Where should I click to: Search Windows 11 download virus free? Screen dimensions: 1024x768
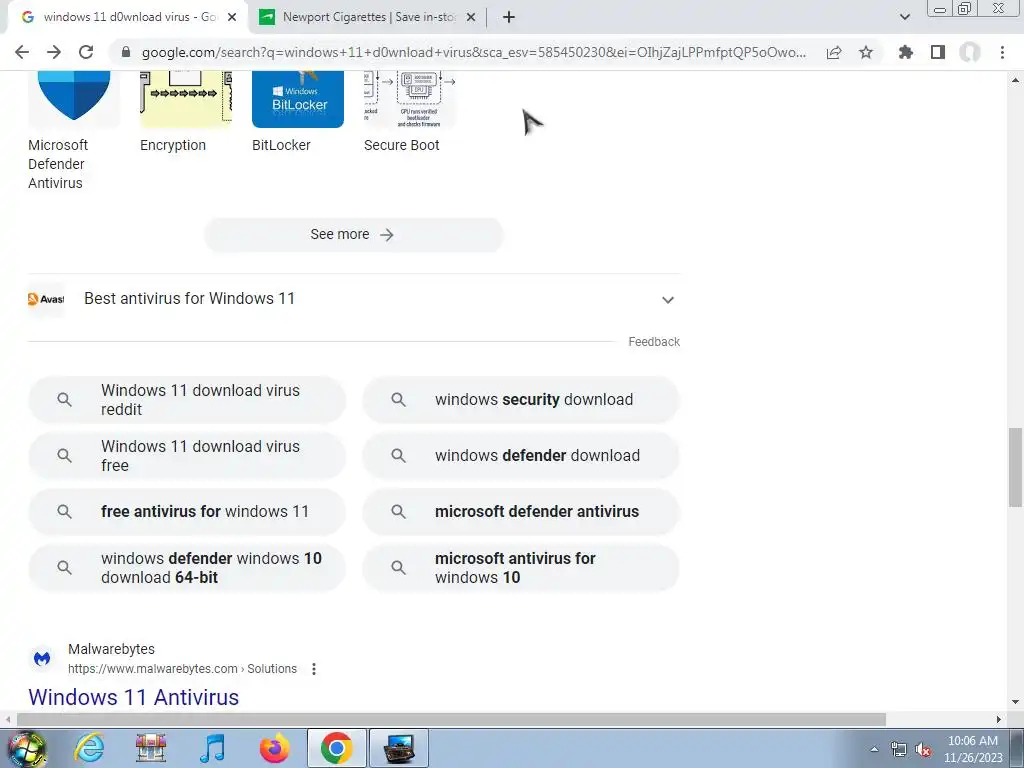[x=187, y=456]
